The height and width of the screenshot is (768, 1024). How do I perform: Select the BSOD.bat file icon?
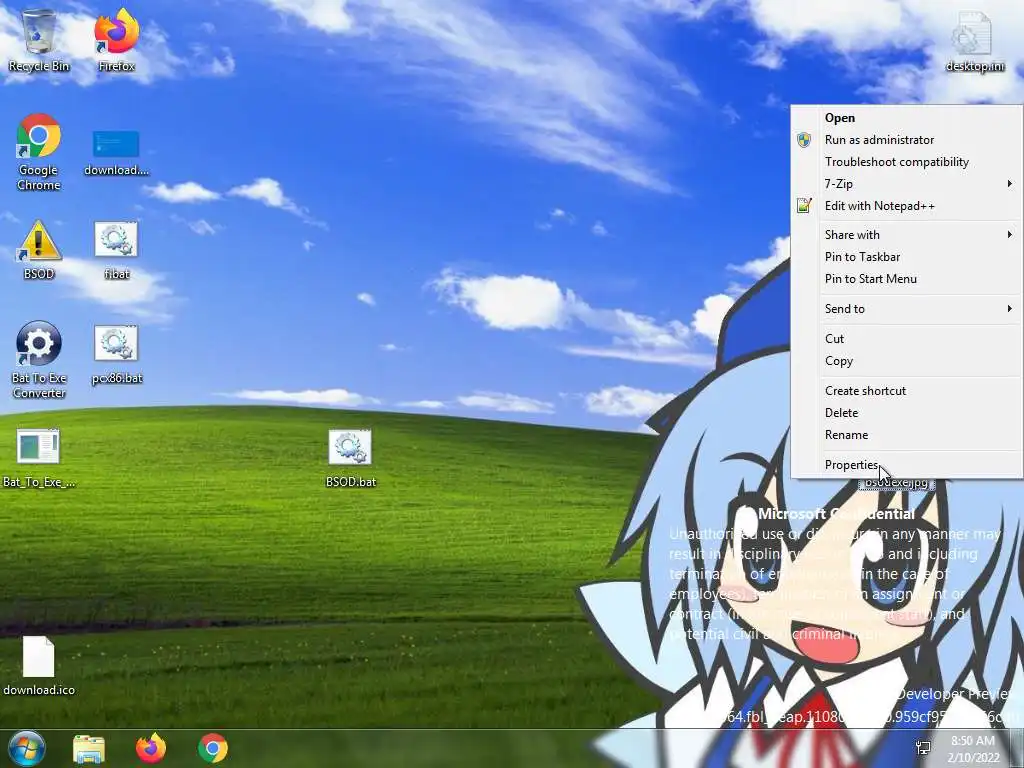[351, 458]
